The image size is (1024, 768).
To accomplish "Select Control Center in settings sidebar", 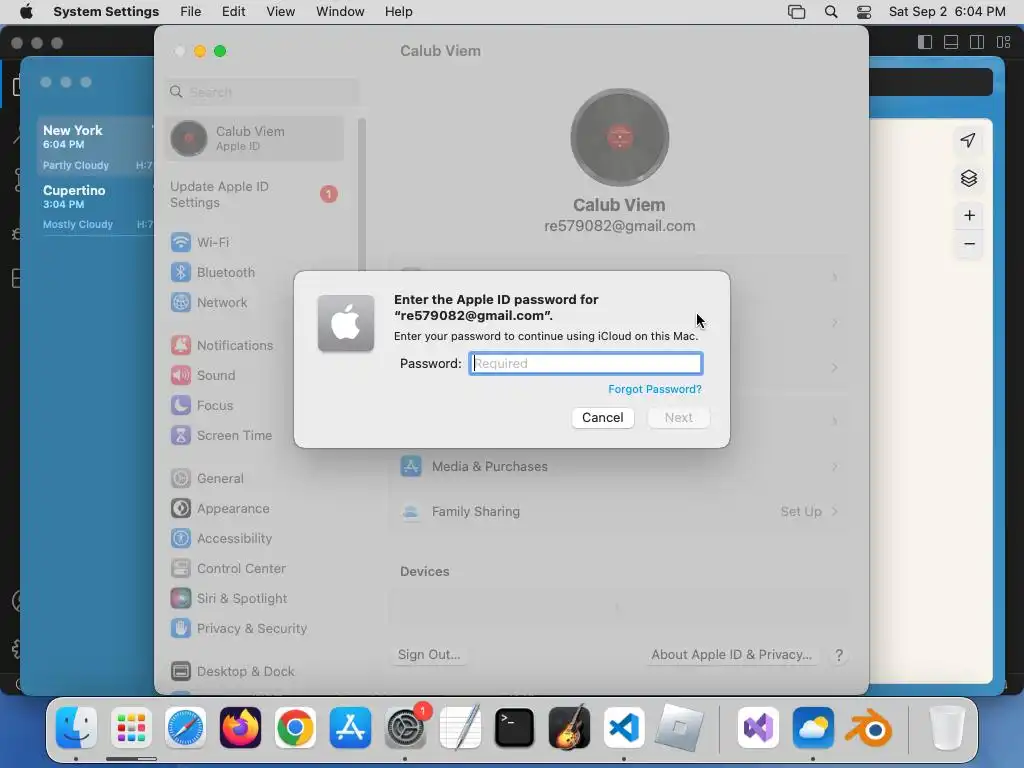I will click(254, 569).
